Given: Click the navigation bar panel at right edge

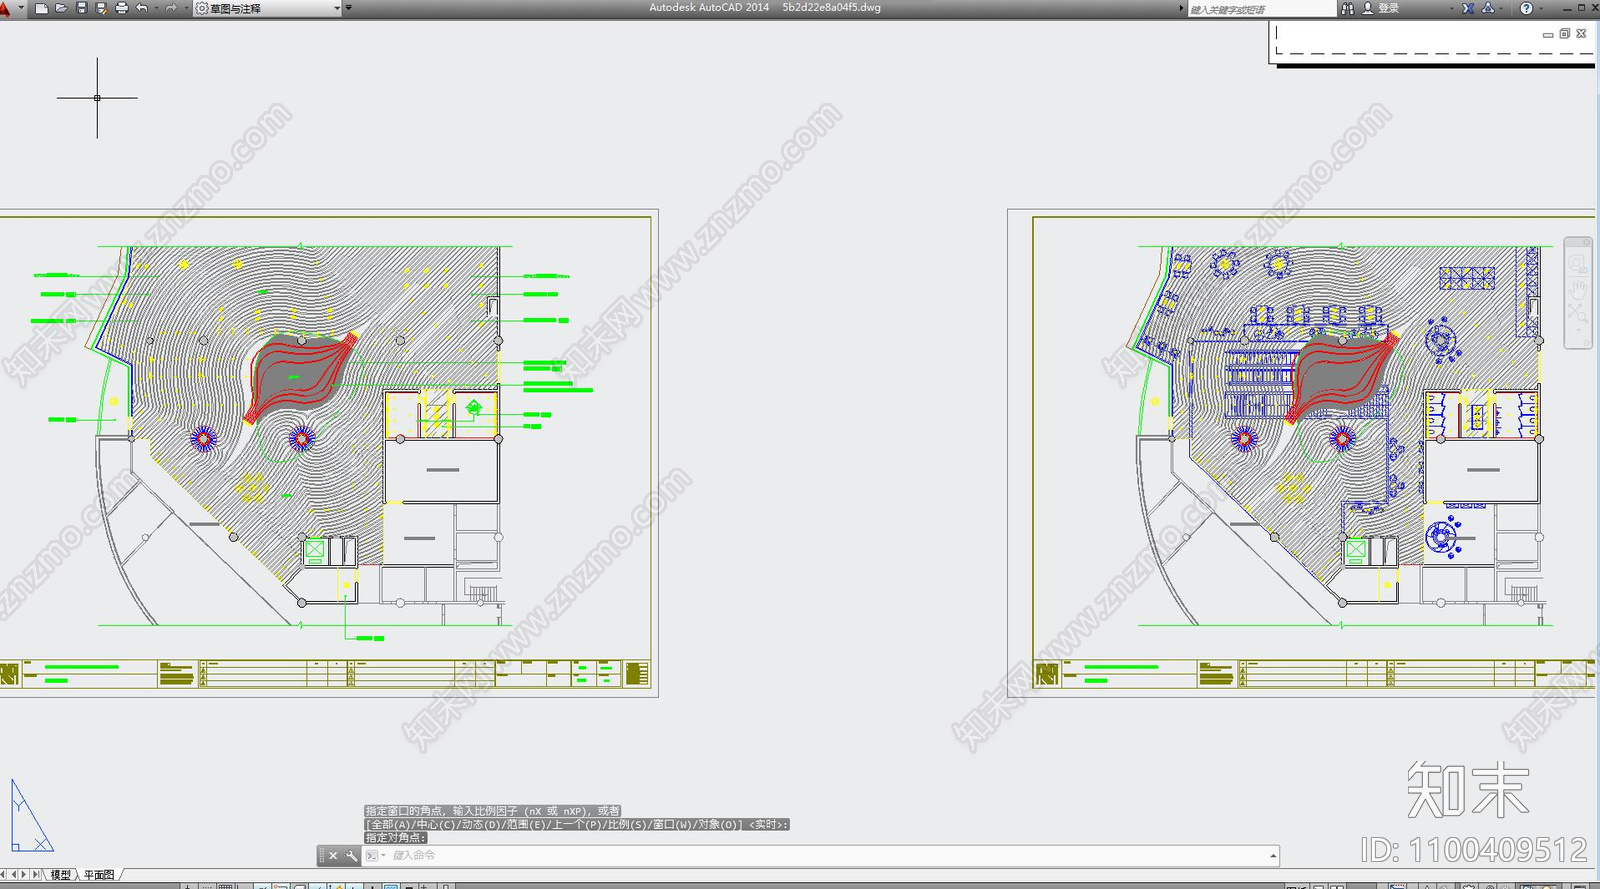Looking at the screenshot, I should pos(1578,293).
